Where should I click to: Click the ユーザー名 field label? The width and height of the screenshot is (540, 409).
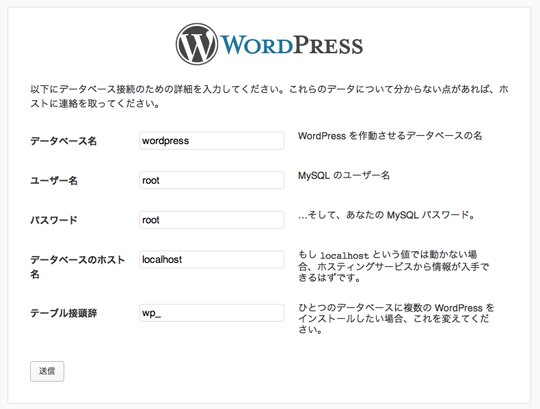[x=54, y=180]
